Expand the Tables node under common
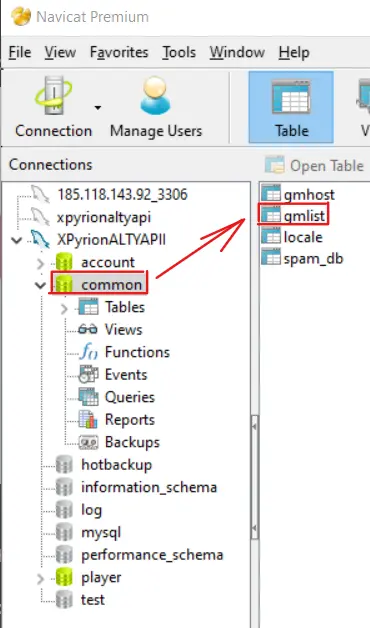 pyautogui.click(x=64, y=308)
